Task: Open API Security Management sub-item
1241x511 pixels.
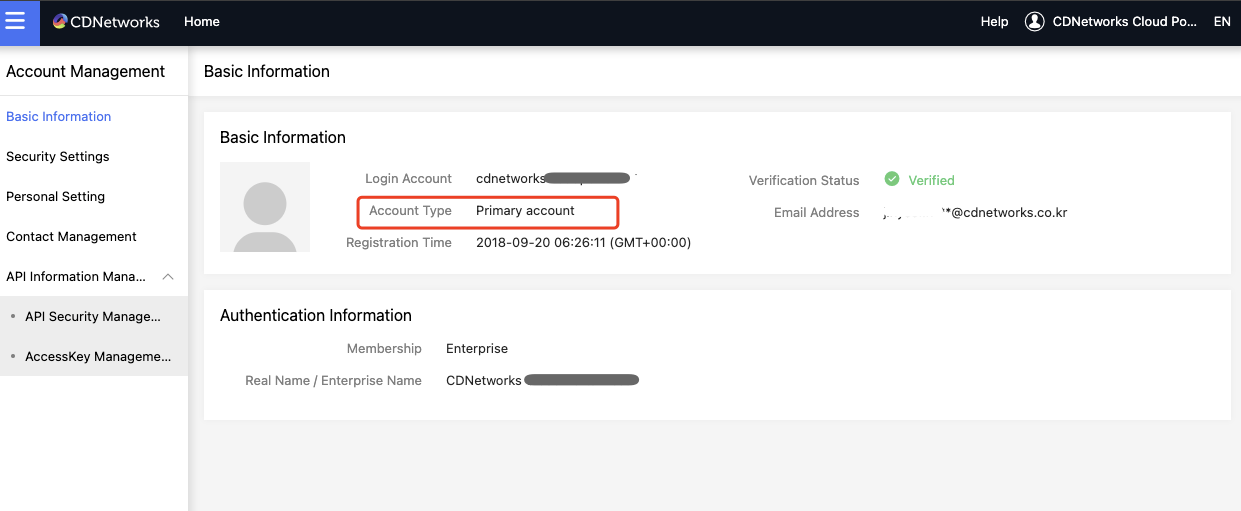Action: pyautogui.click(x=93, y=317)
